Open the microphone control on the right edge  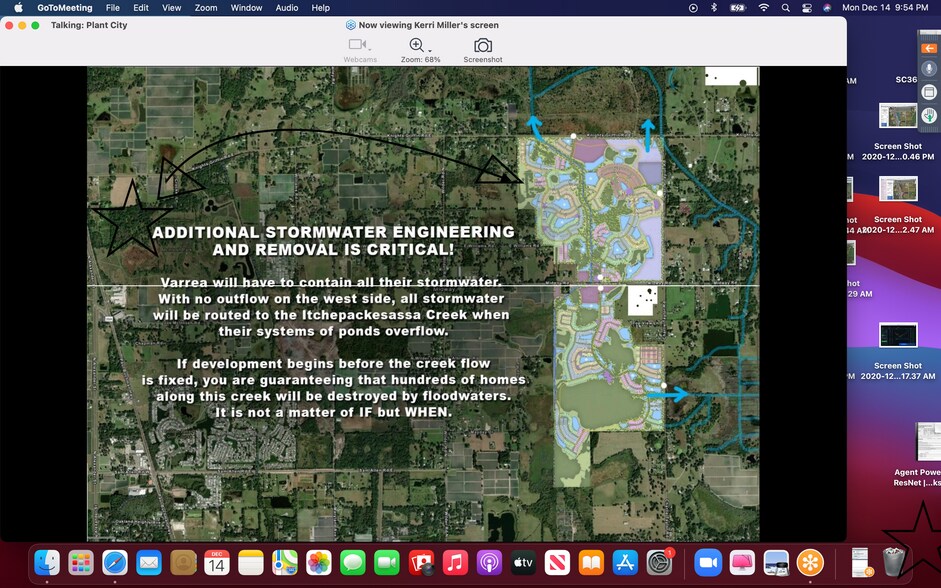coord(929,69)
